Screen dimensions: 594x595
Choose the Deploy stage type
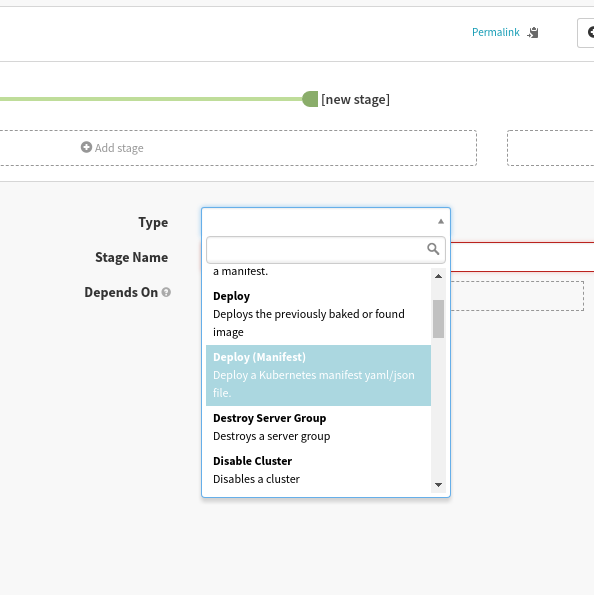pos(318,314)
